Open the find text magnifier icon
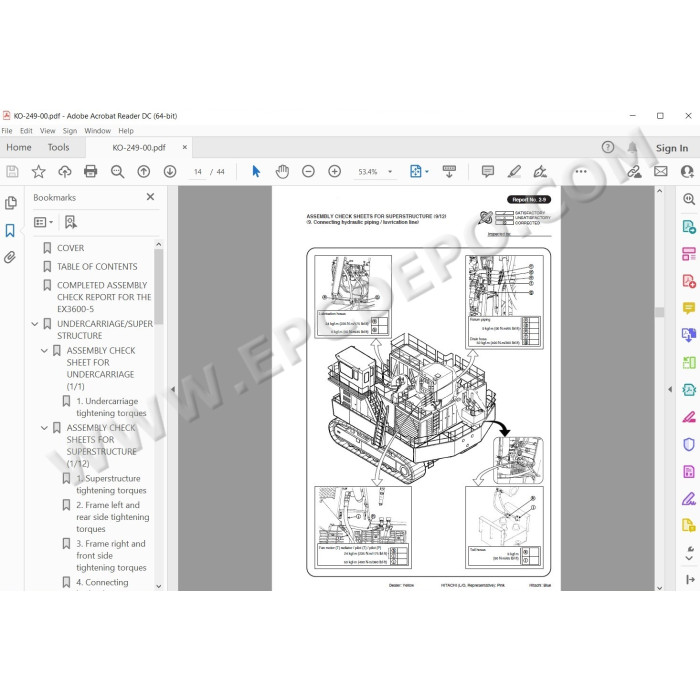 117,171
